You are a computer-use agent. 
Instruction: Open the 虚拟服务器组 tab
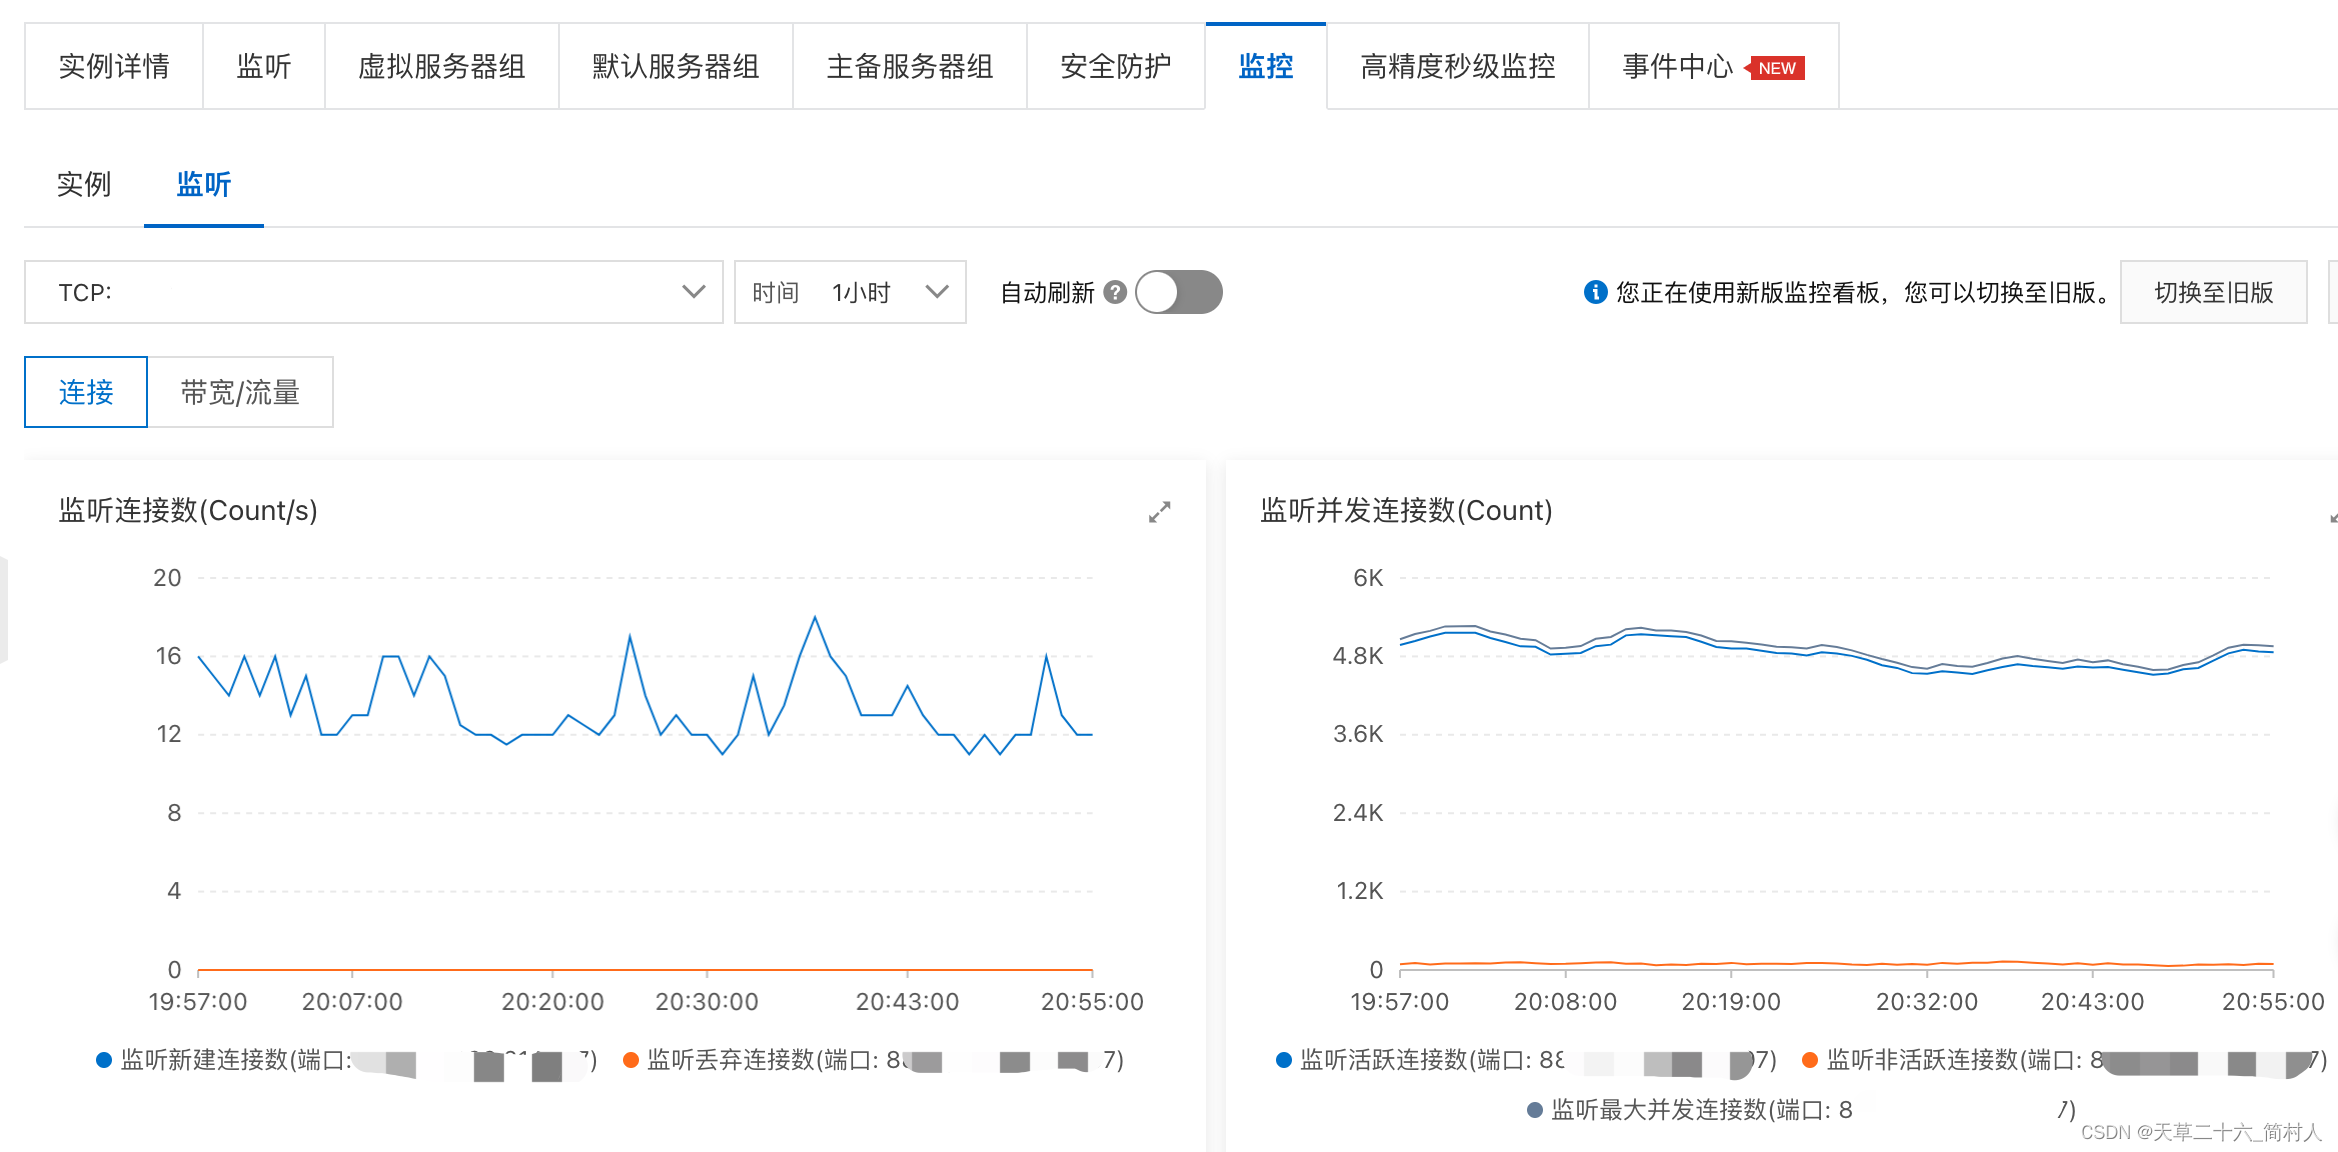442,67
